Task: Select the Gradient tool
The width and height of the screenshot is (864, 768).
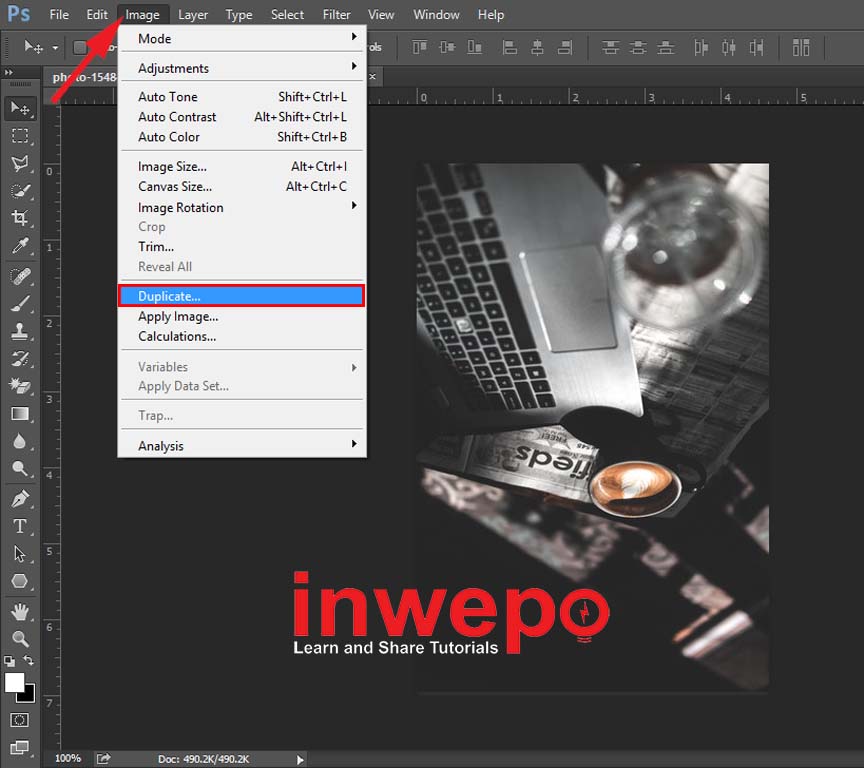Action: click(x=19, y=414)
